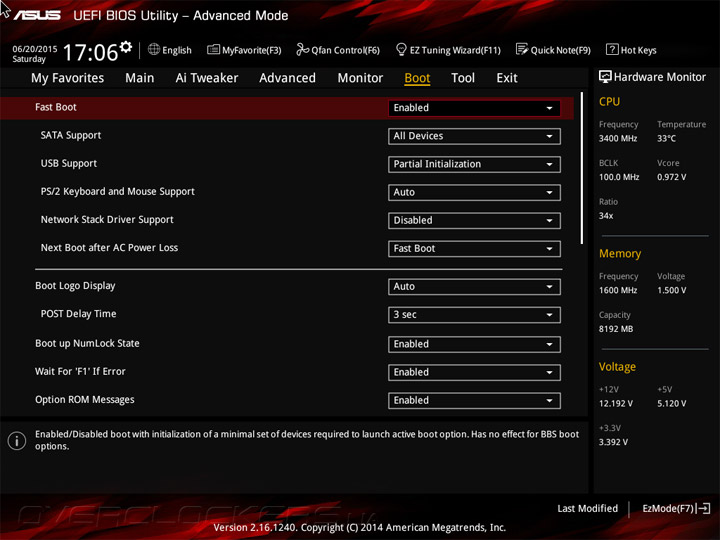Click the Vcore value 0.972 V

(671, 177)
